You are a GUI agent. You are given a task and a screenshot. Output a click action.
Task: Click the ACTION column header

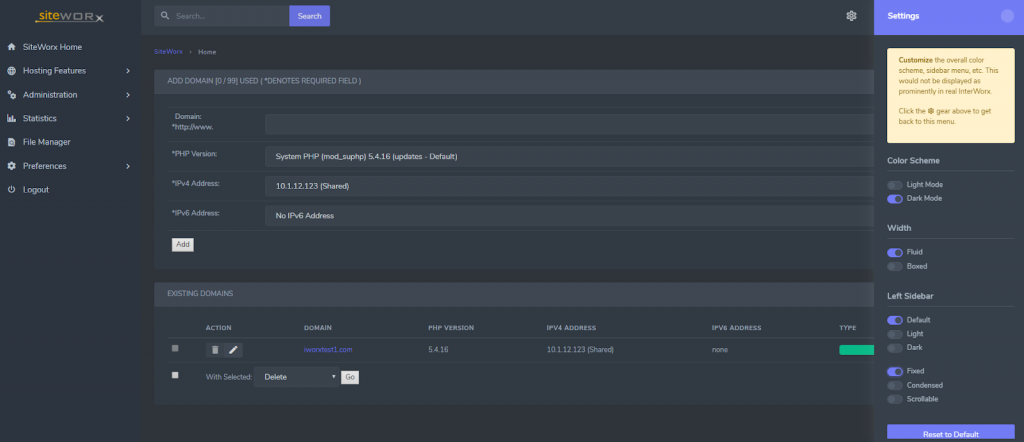point(219,328)
